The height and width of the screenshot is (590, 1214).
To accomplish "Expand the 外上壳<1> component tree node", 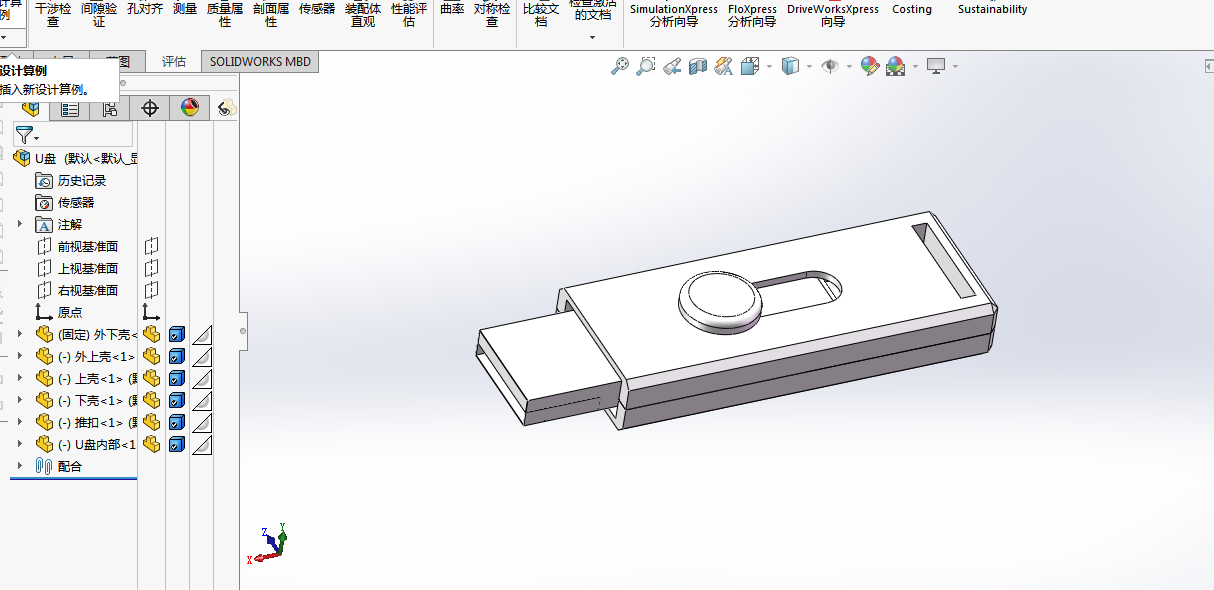I will click(x=19, y=356).
